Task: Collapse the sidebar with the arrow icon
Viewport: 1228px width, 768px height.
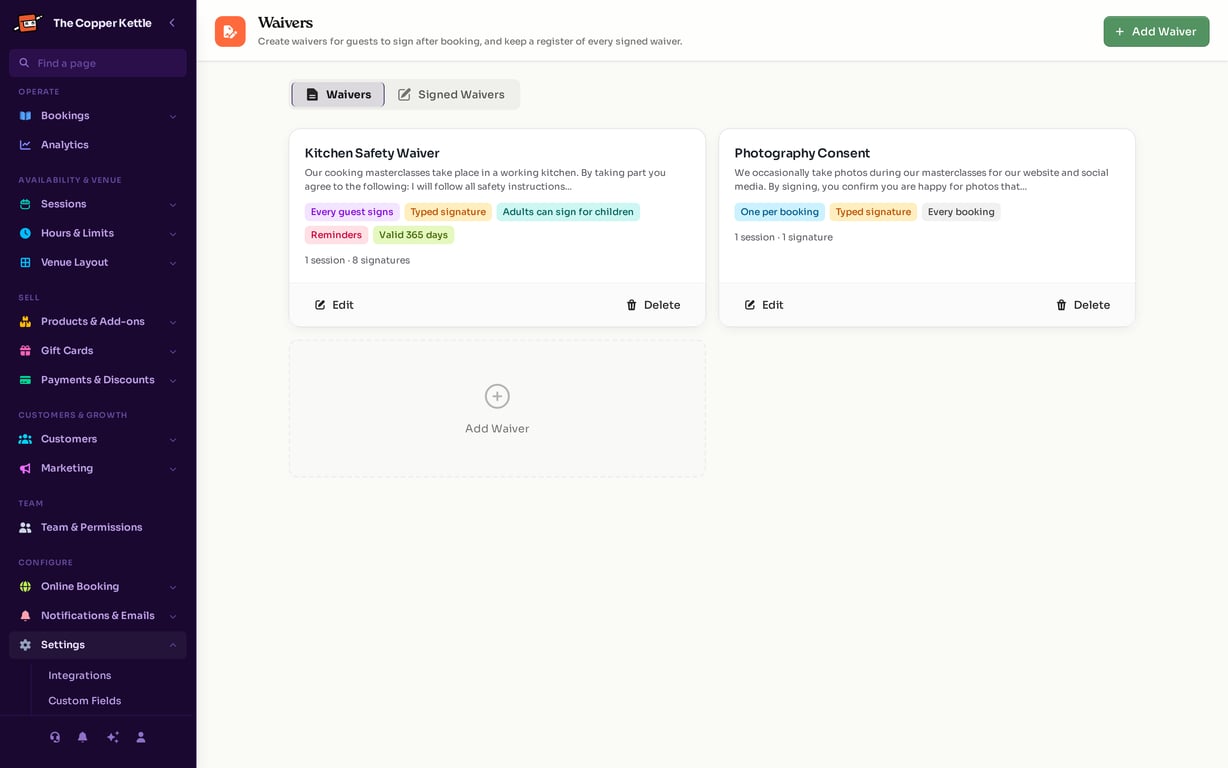Action: coord(172,23)
